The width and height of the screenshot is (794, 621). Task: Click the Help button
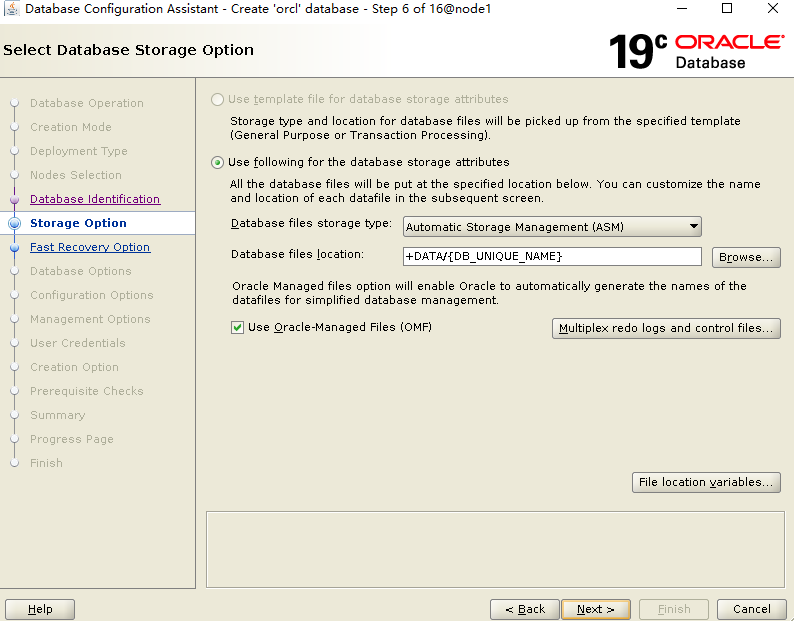pyautogui.click(x=40, y=609)
